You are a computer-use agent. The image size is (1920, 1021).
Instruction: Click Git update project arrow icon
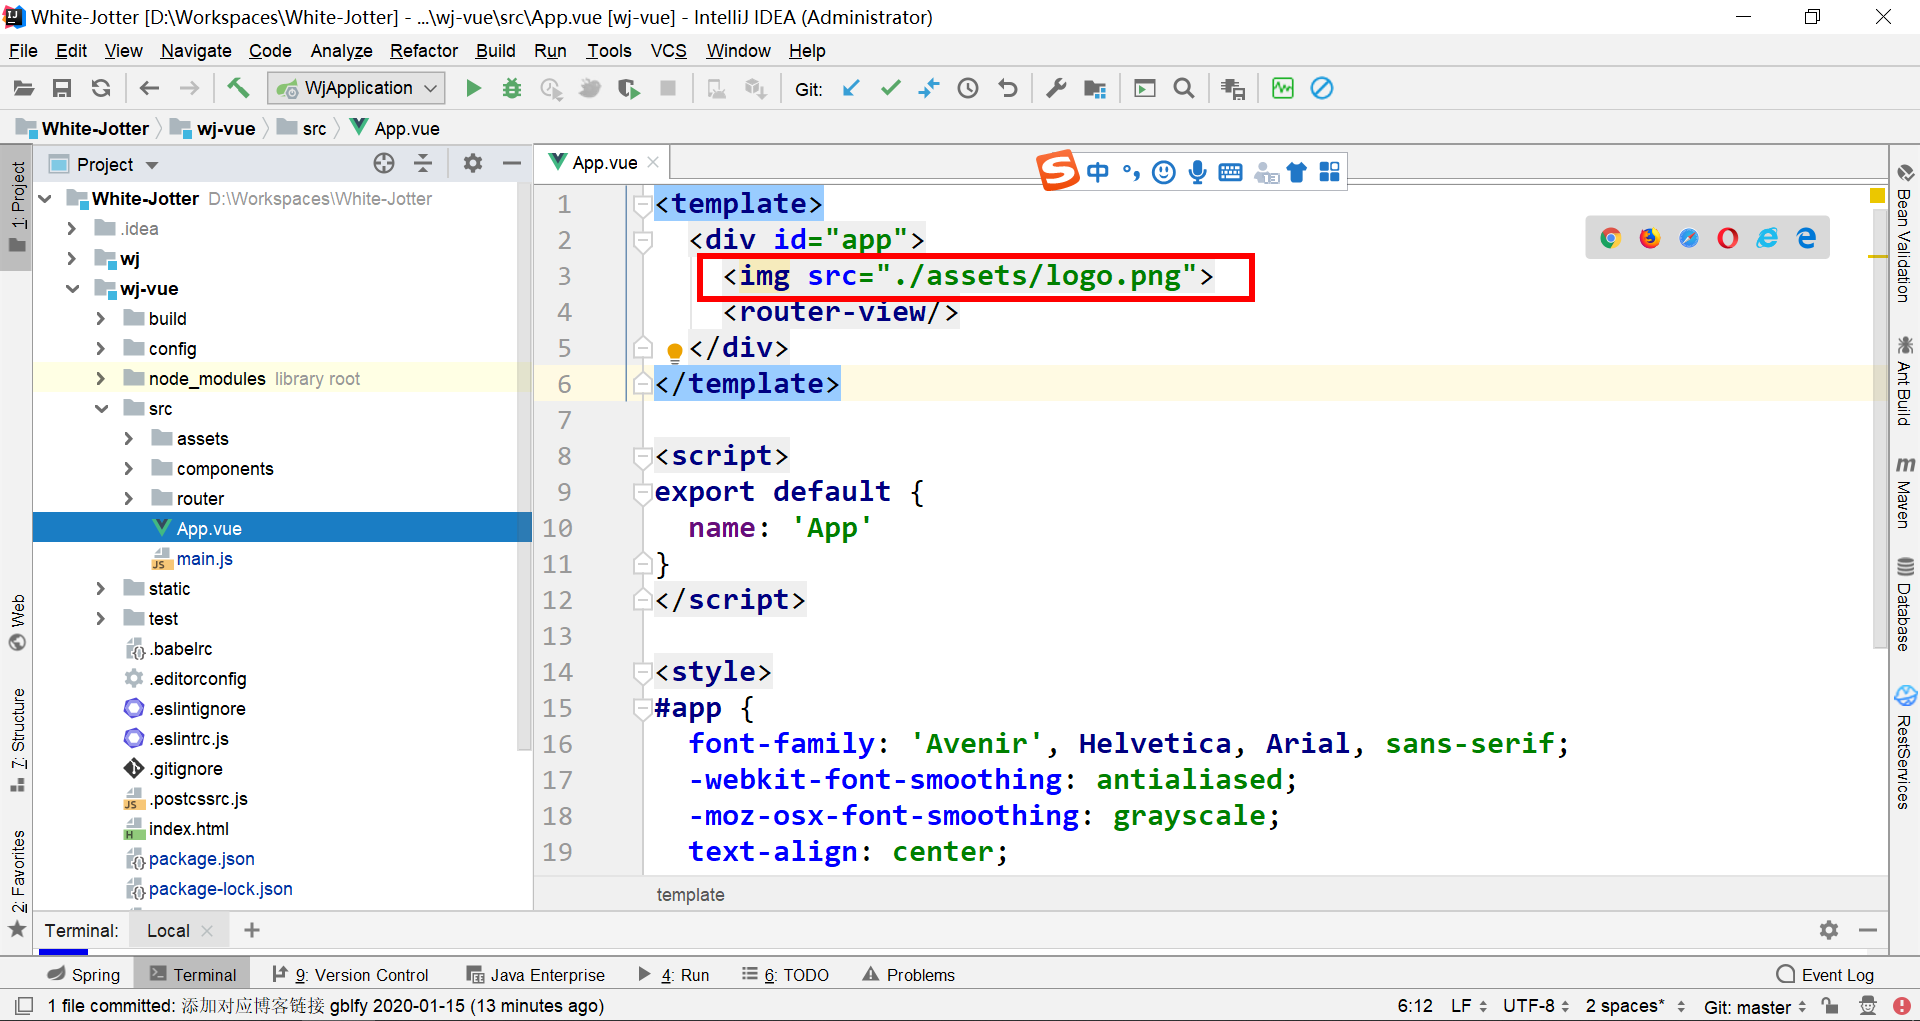[851, 89]
